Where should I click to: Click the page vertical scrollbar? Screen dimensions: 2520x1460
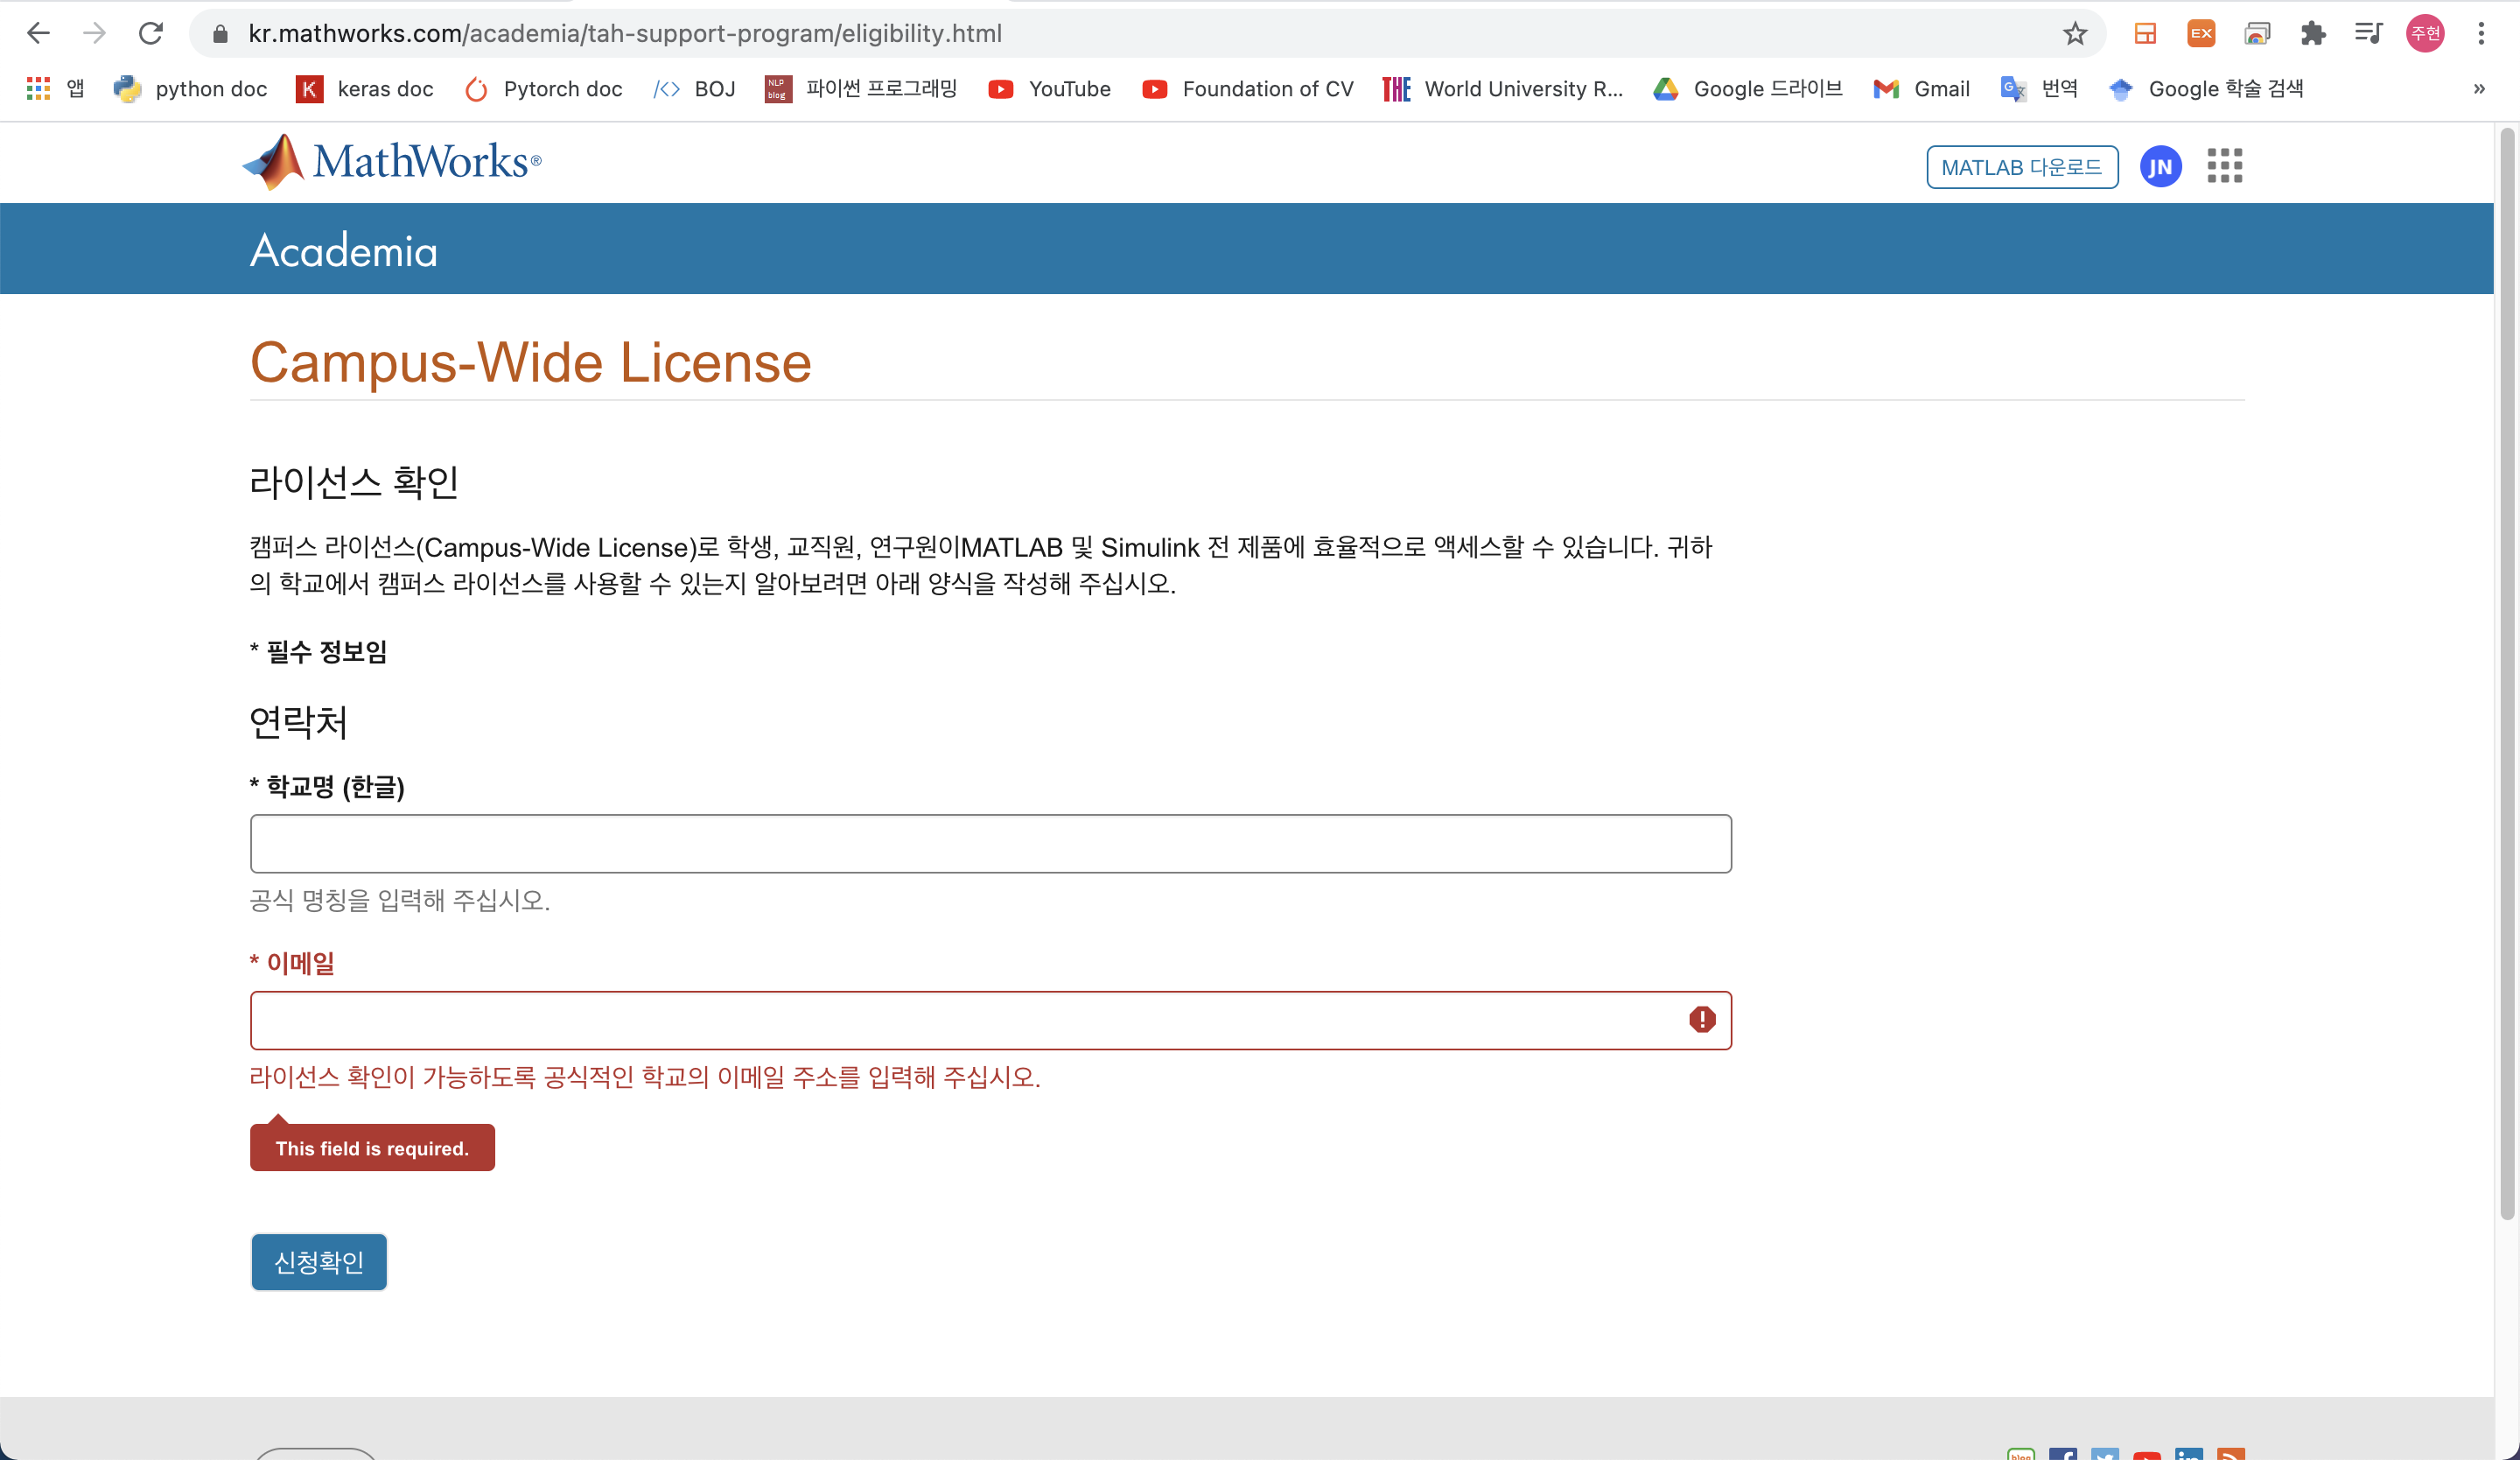click(2506, 670)
